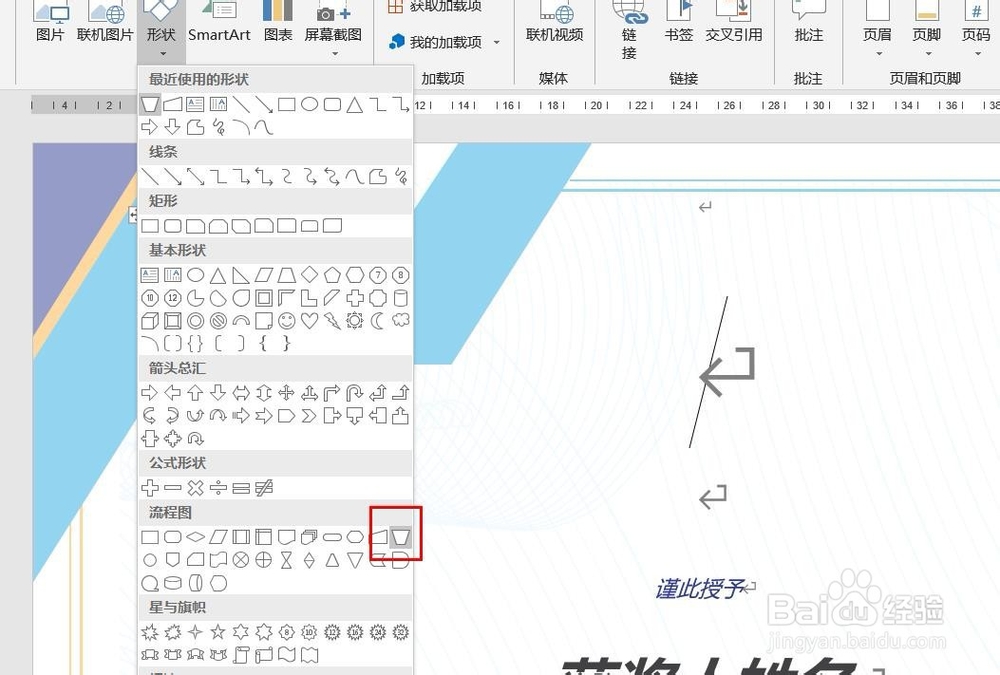Image resolution: width=1000 pixels, height=675 pixels.
Task: Select the smiley face shape
Action: click(287, 320)
